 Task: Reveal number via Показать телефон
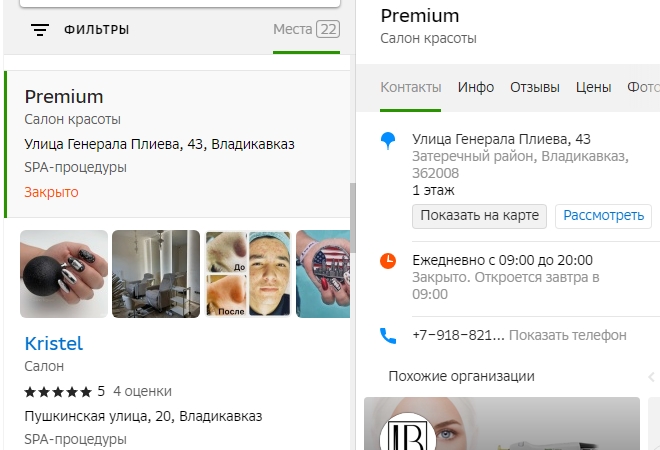(x=568, y=335)
